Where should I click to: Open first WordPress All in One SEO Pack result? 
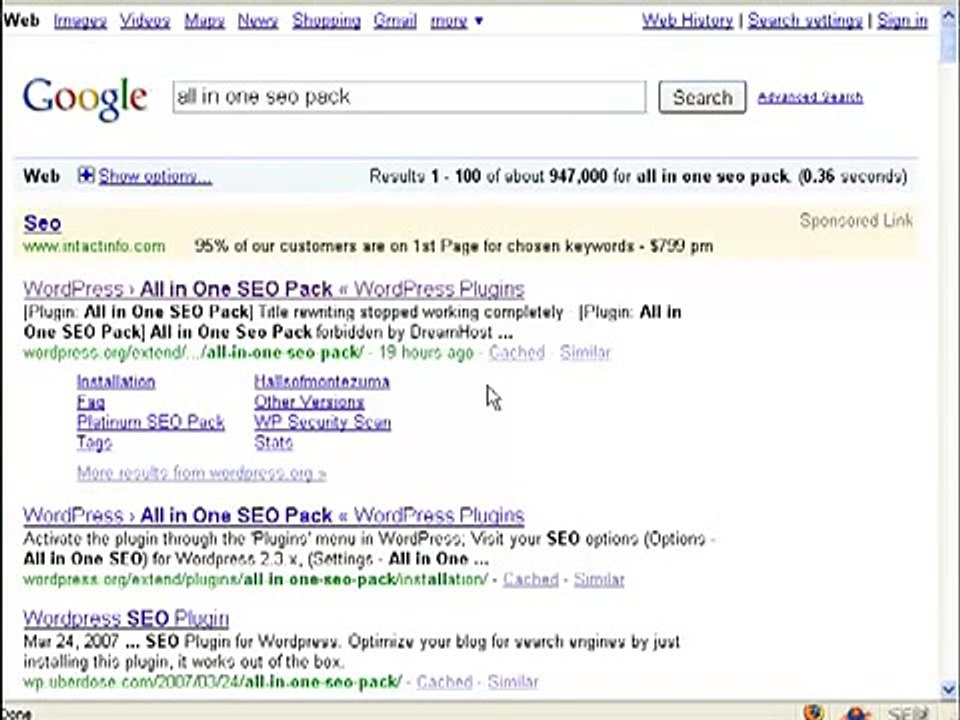(x=274, y=289)
